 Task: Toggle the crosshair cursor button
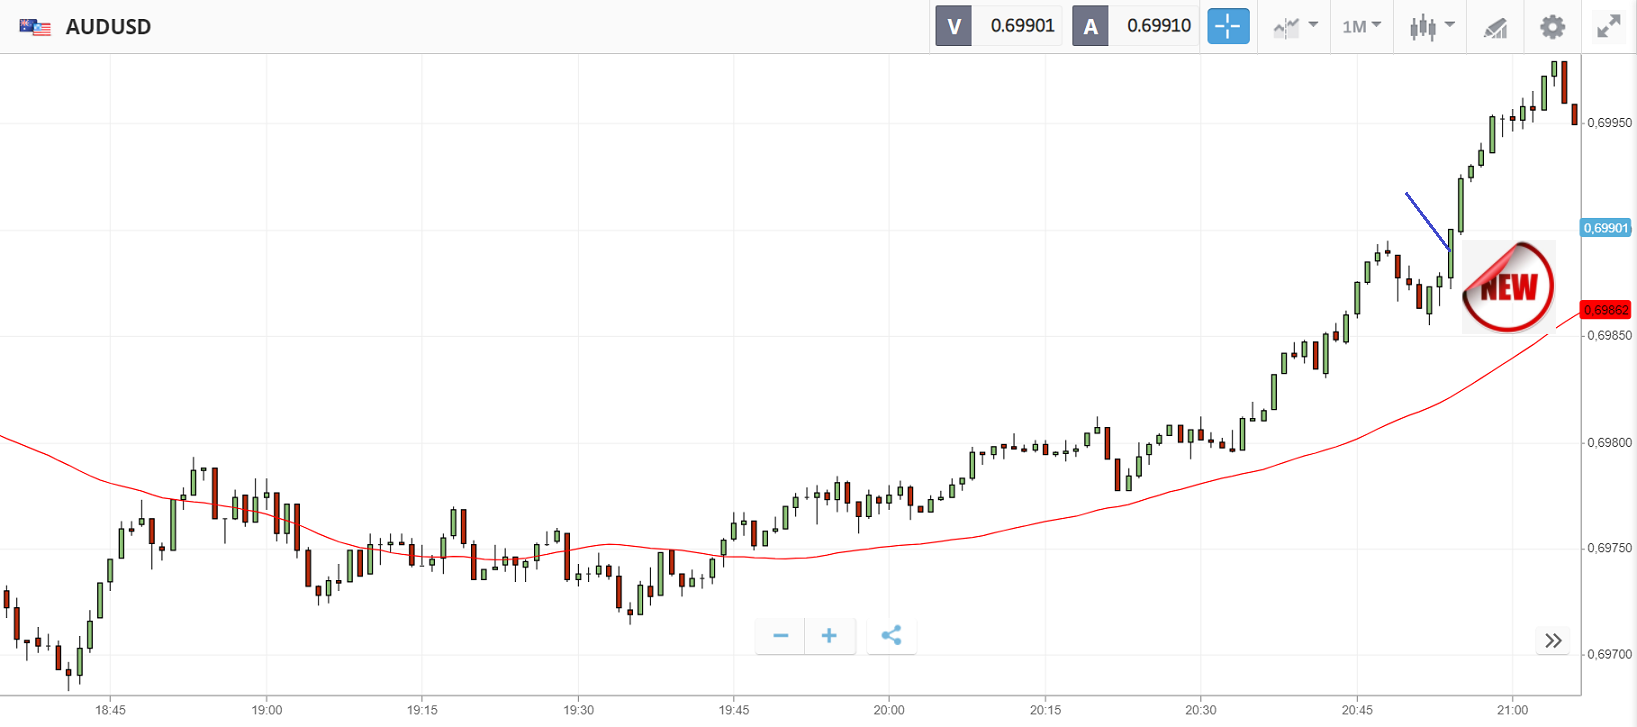pyautogui.click(x=1228, y=26)
